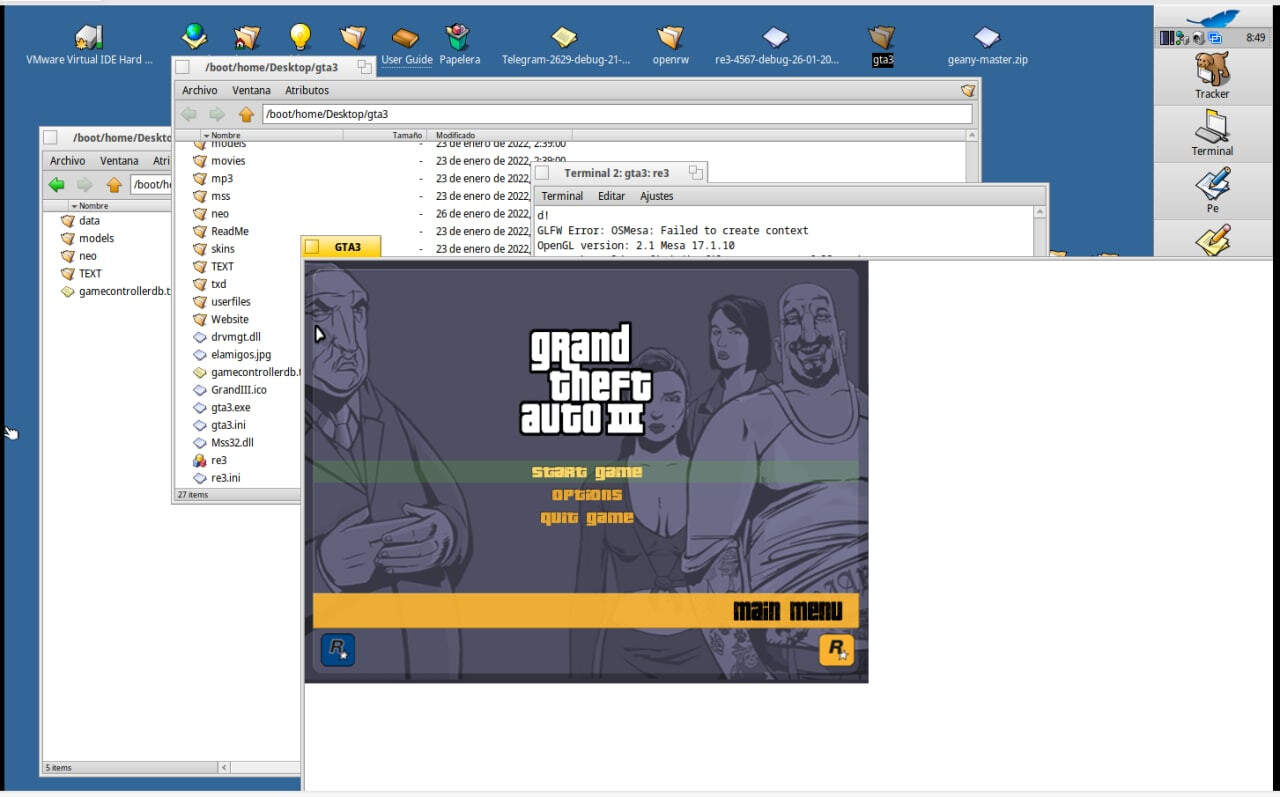Open the Editar menu in Terminal window
1280x797 pixels.
tap(611, 196)
